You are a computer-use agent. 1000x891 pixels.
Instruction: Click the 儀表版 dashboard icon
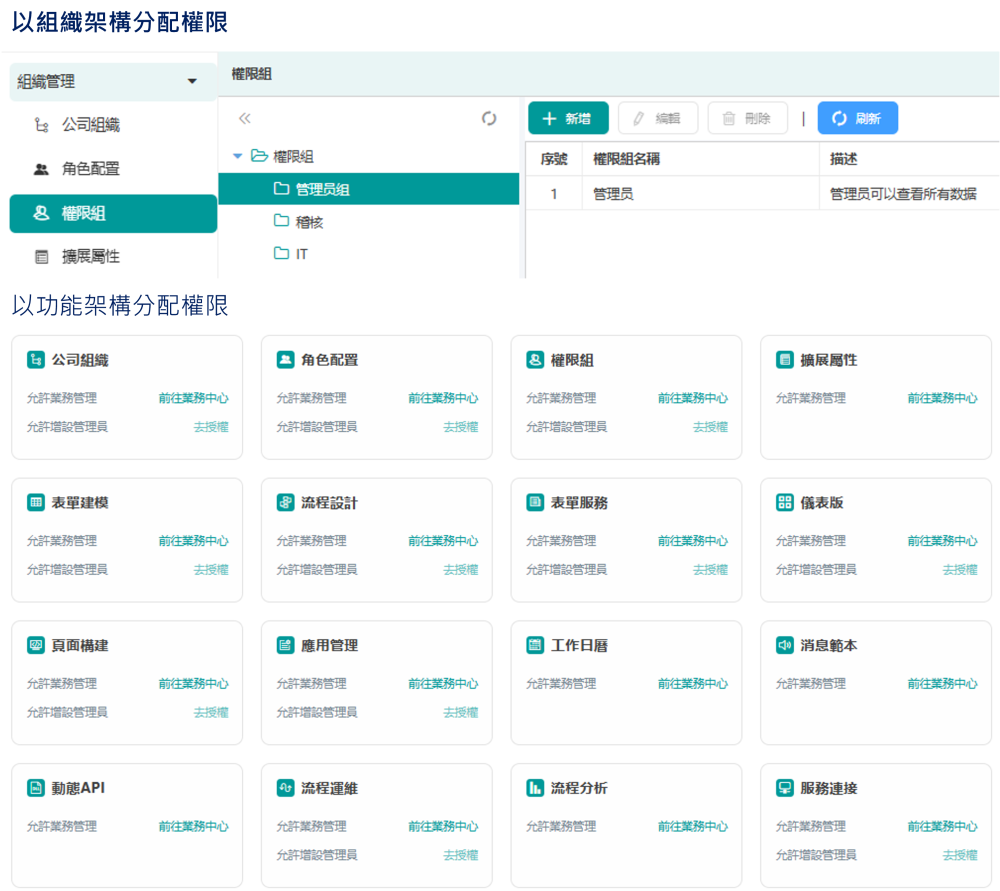785,503
